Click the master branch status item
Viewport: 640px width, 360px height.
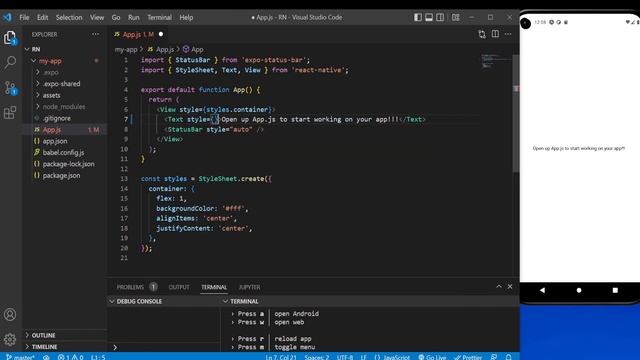[x=20, y=357]
